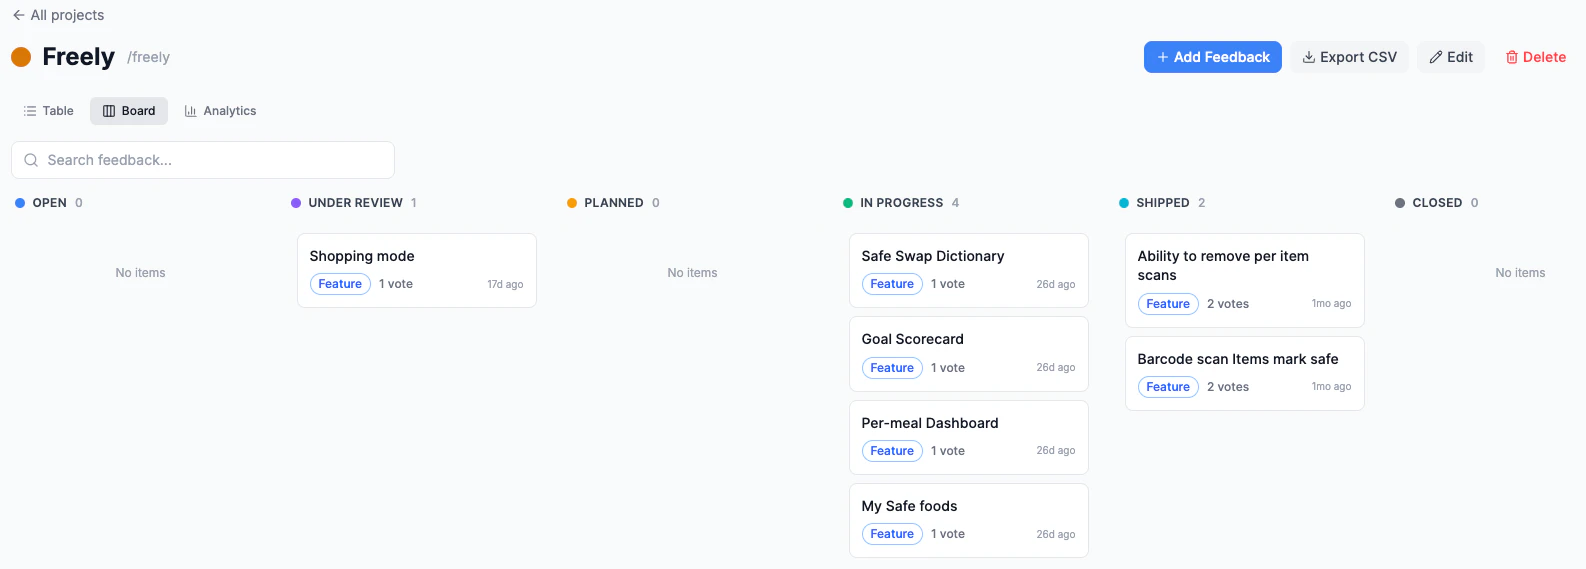This screenshot has width=1586, height=569.
Task: Click the plus icon in Add Feedback
Action: [1163, 57]
